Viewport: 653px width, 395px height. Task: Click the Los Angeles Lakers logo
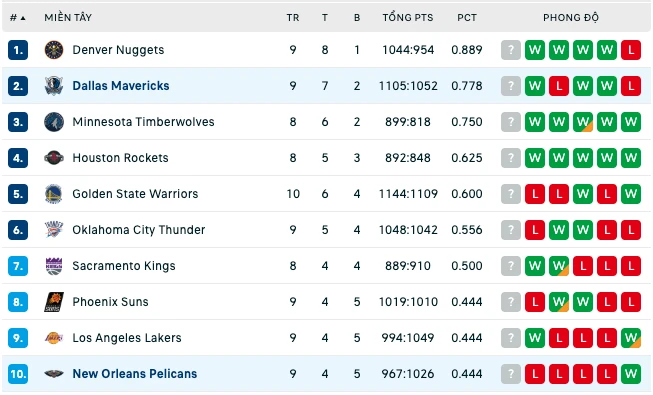tap(54, 338)
